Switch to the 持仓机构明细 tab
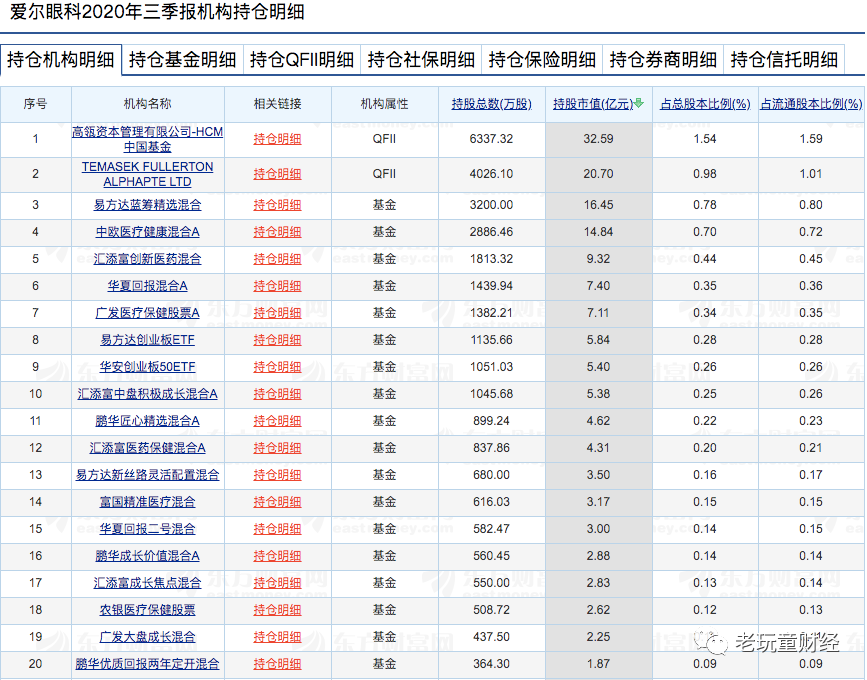 (61, 59)
